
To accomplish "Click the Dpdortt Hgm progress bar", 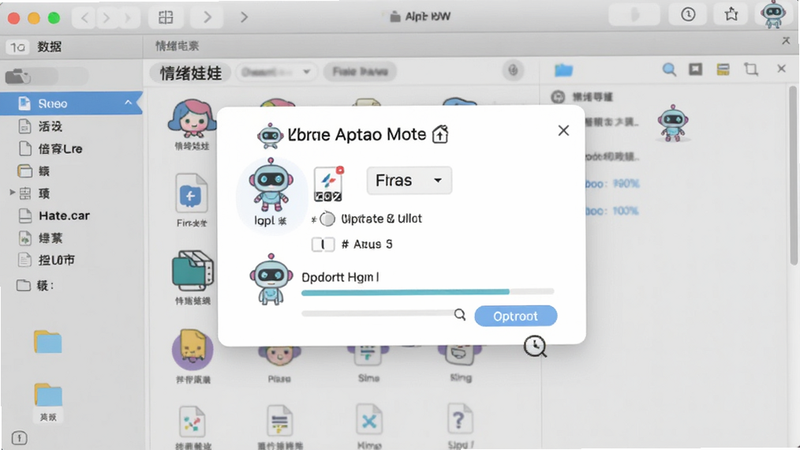I will [428, 292].
